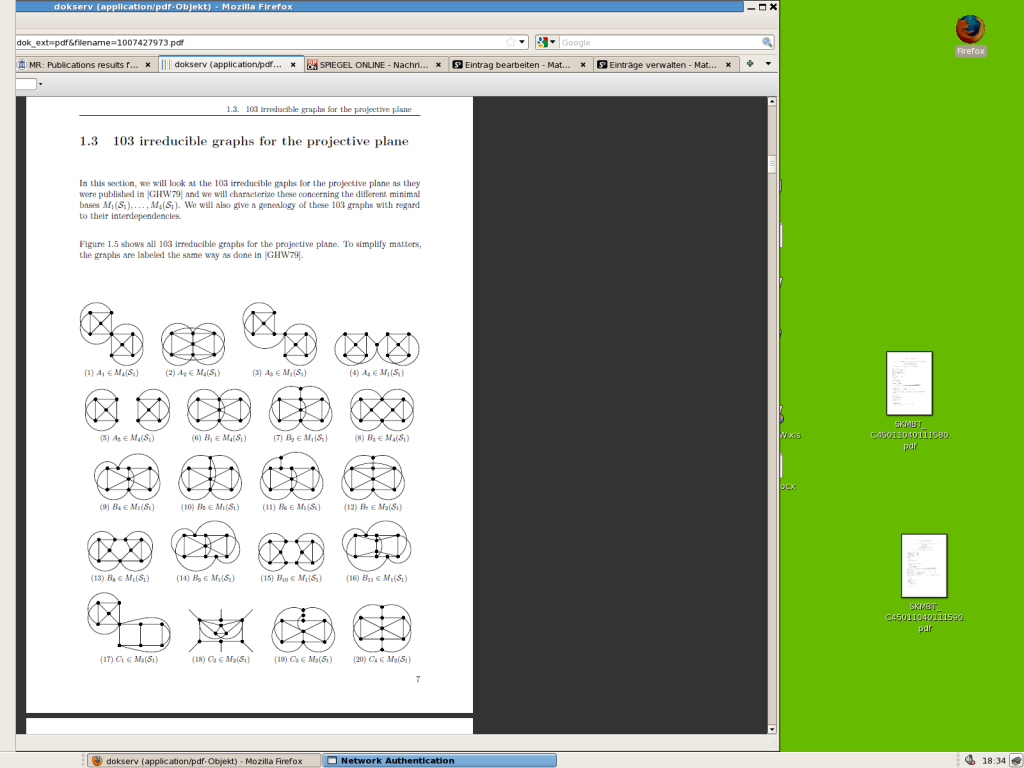Click the volume icon in the system tray
This screenshot has width=1024, height=768.
coord(969,760)
